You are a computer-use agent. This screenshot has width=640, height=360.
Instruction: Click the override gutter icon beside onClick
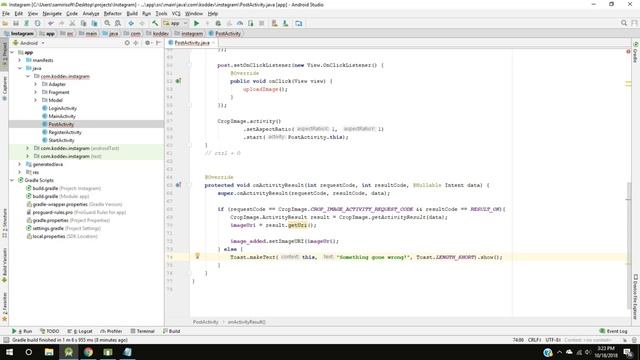click(x=178, y=81)
